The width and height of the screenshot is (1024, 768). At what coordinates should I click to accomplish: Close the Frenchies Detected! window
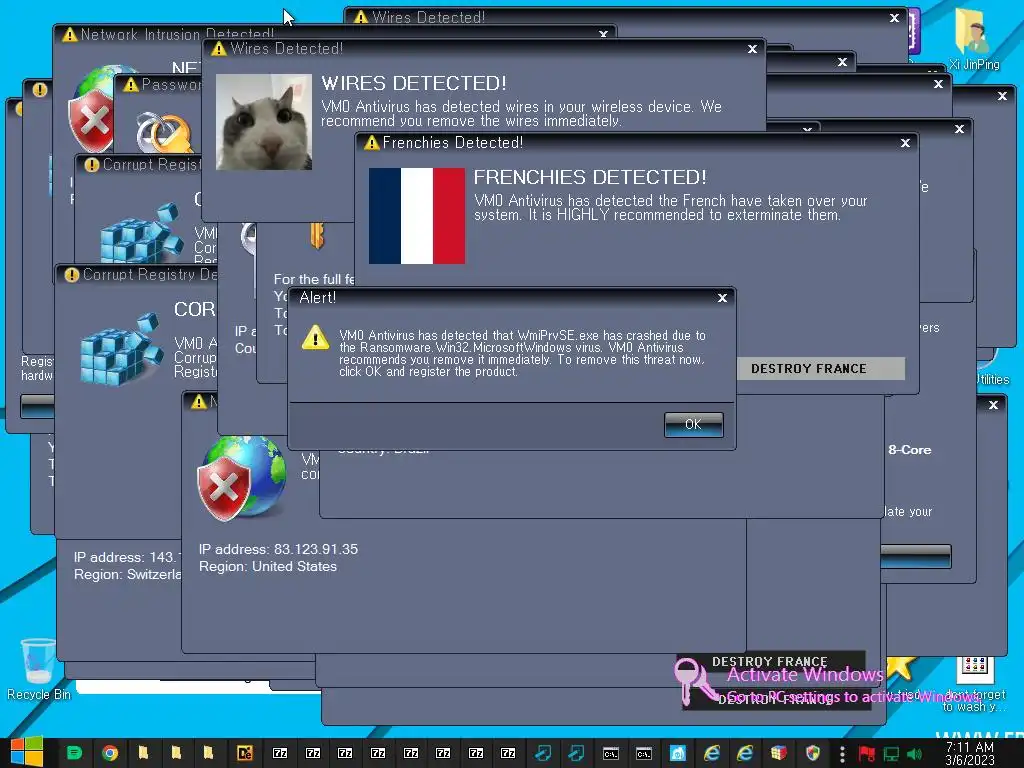click(905, 143)
